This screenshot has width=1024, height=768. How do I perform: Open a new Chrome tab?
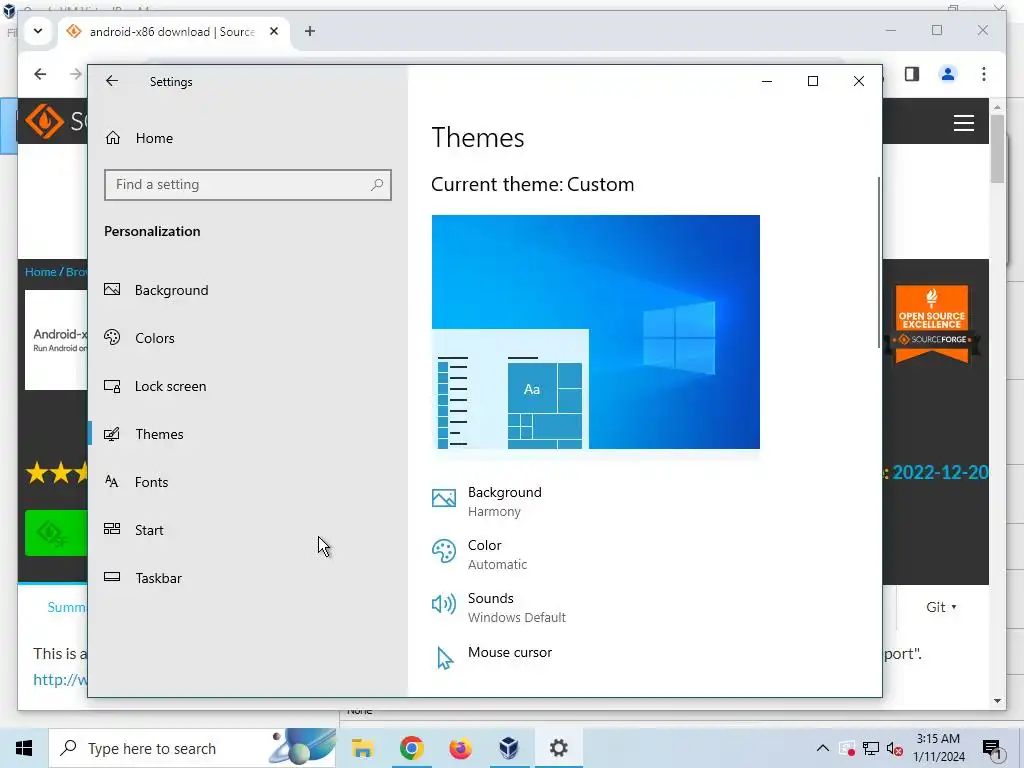[310, 31]
